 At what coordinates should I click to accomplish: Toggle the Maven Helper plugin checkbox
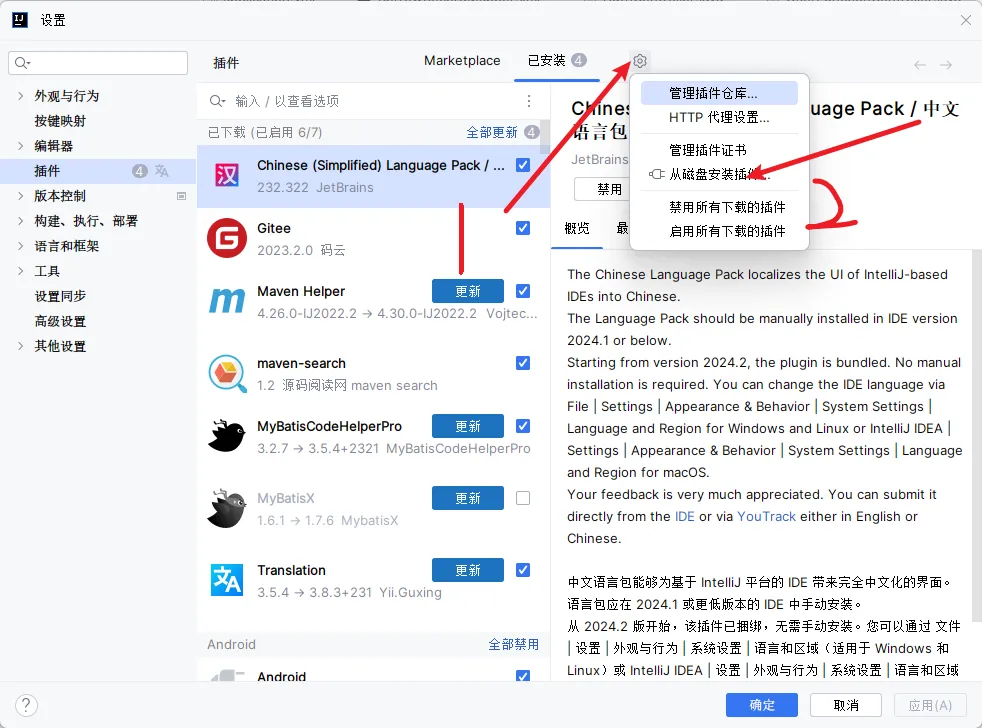coord(523,291)
